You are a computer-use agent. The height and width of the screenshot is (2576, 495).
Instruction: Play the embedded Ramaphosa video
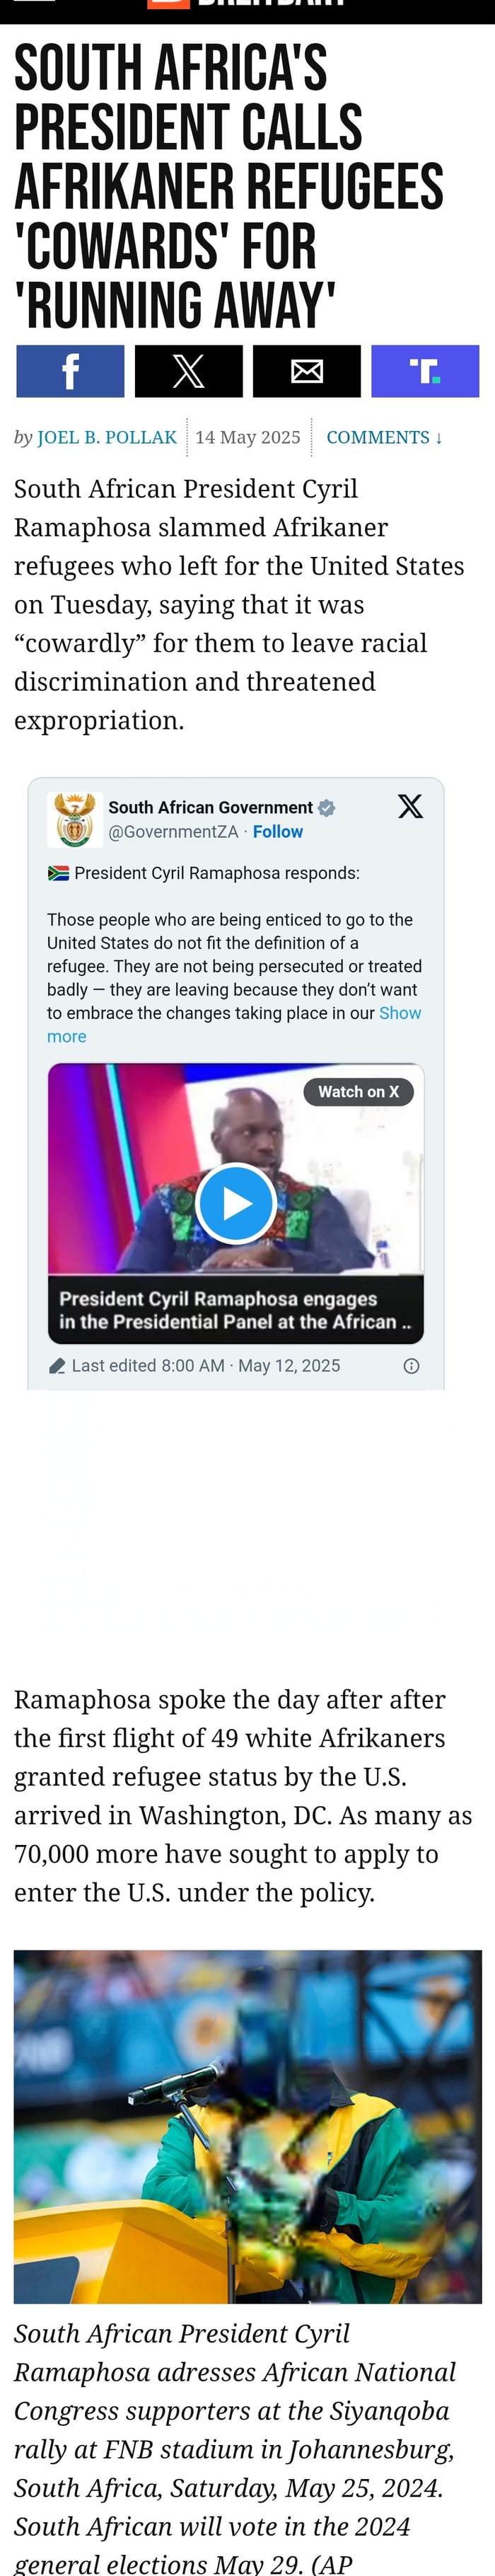pyautogui.click(x=236, y=1203)
